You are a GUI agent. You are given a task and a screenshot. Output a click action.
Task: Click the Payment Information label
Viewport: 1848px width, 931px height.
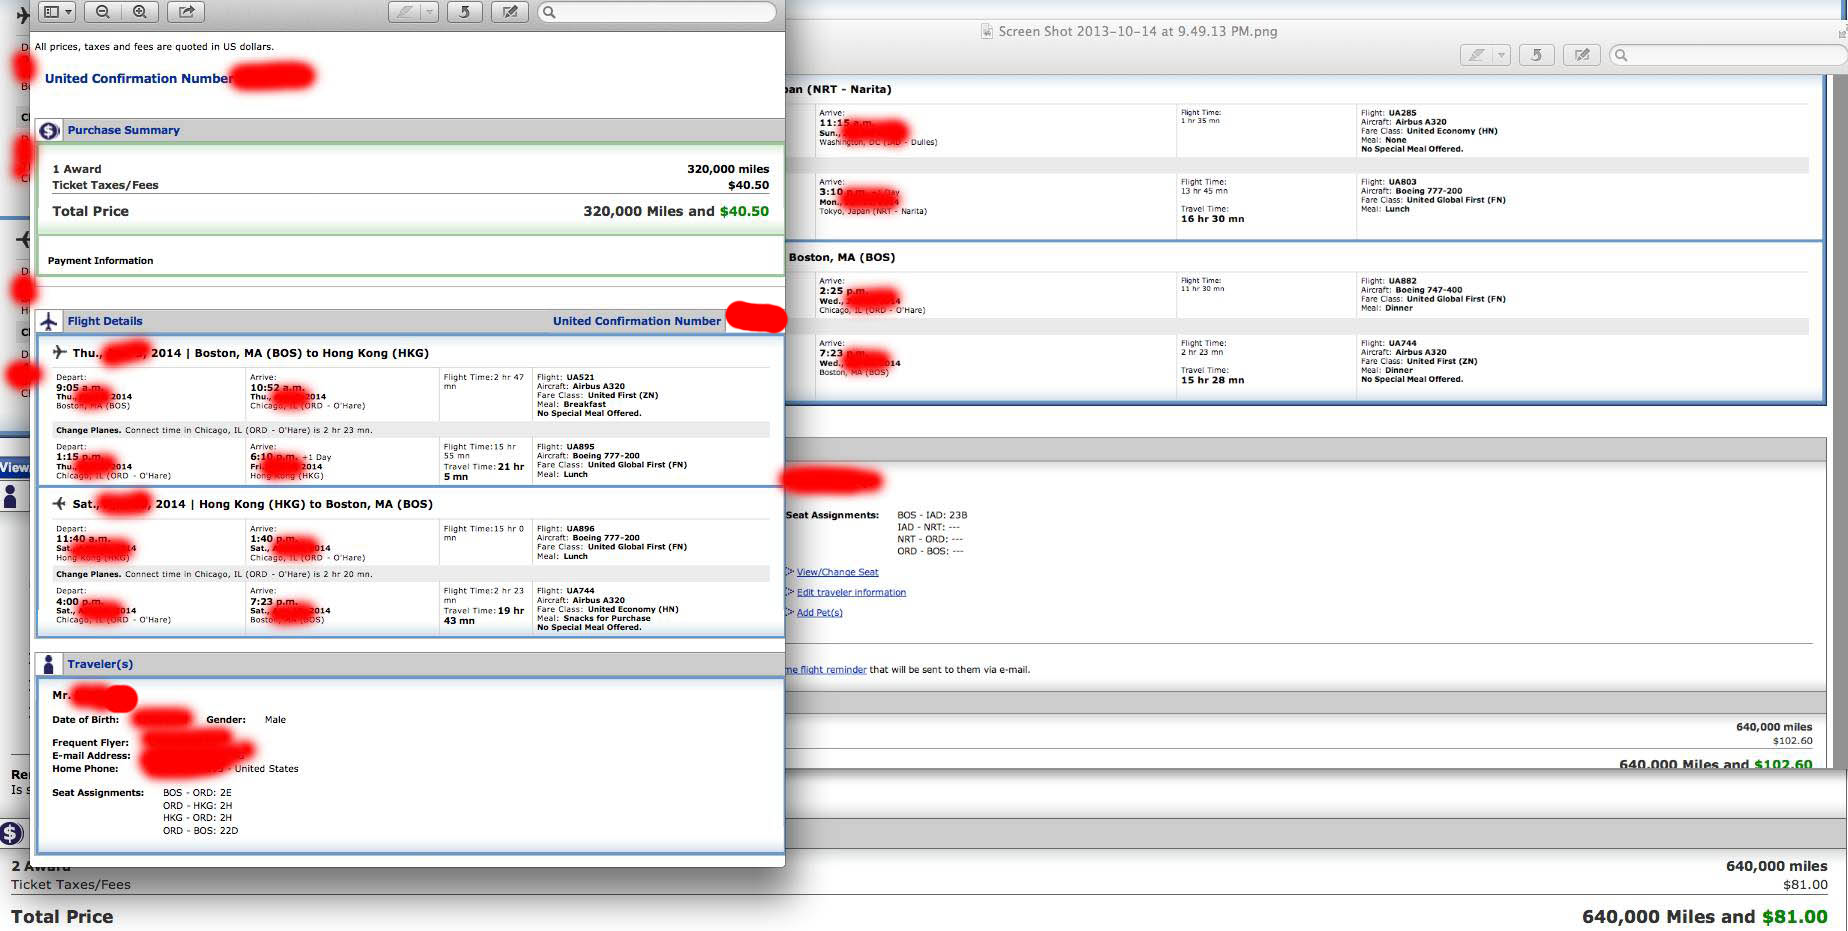tap(100, 261)
